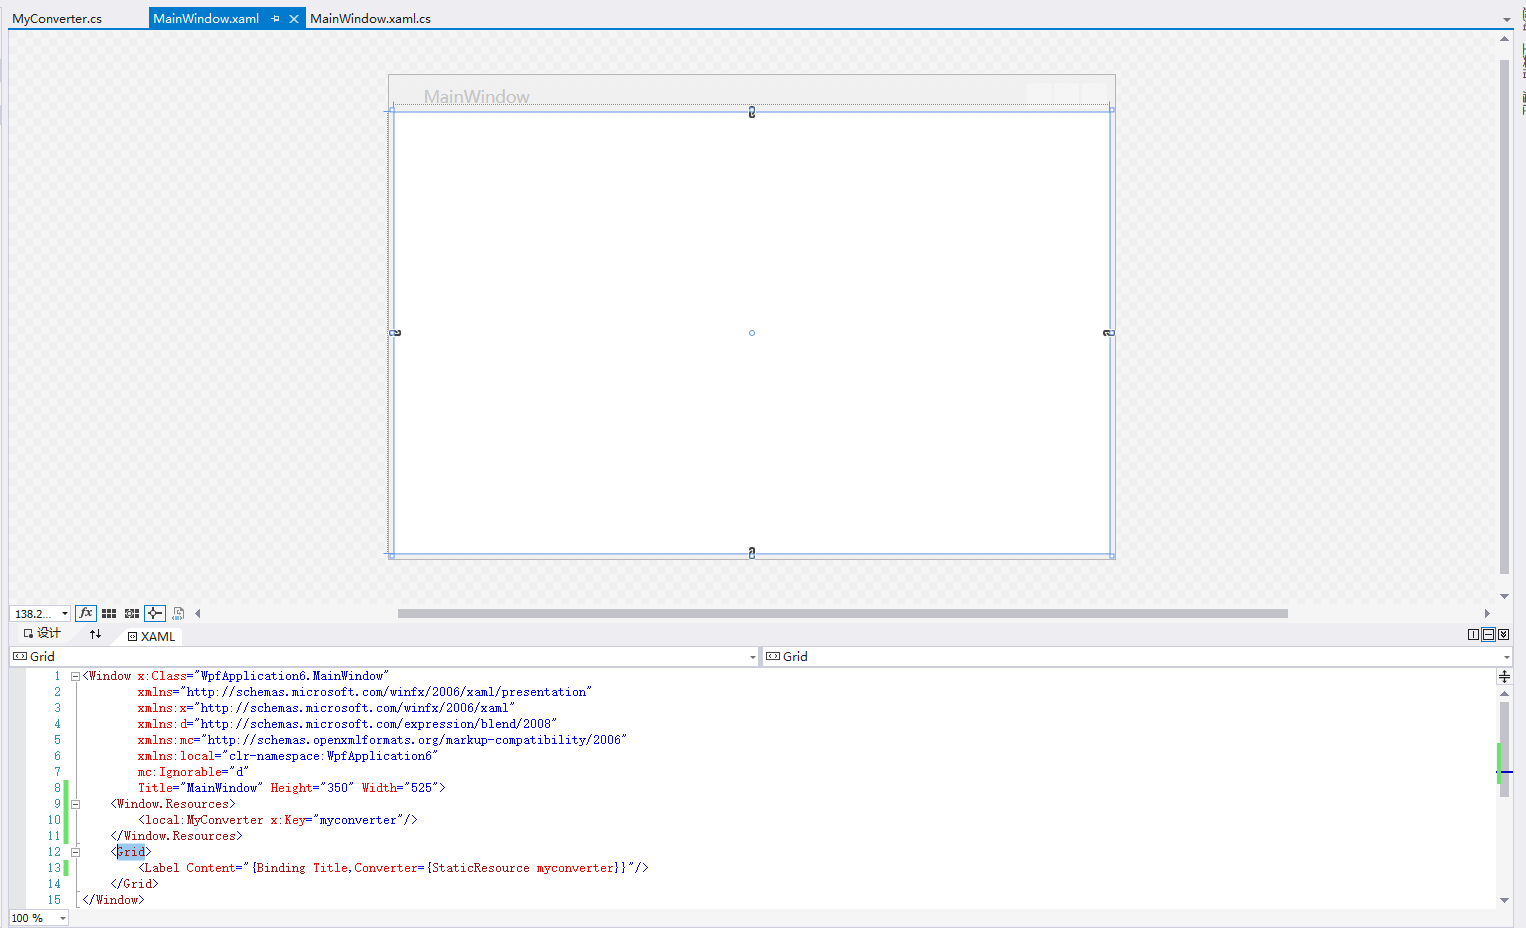Image resolution: width=1526 pixels, height=928 pixels.
Task: Collapse the Window.Resources block outlining toggle
Action: (x=75, y=804)
